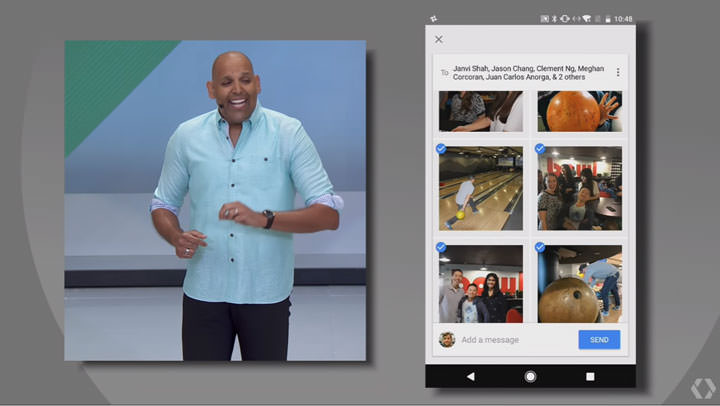Uncheck the brown bowling ball photo checkmark
The height and width of the screenshot is (406, 720).
tap(540, 248)
